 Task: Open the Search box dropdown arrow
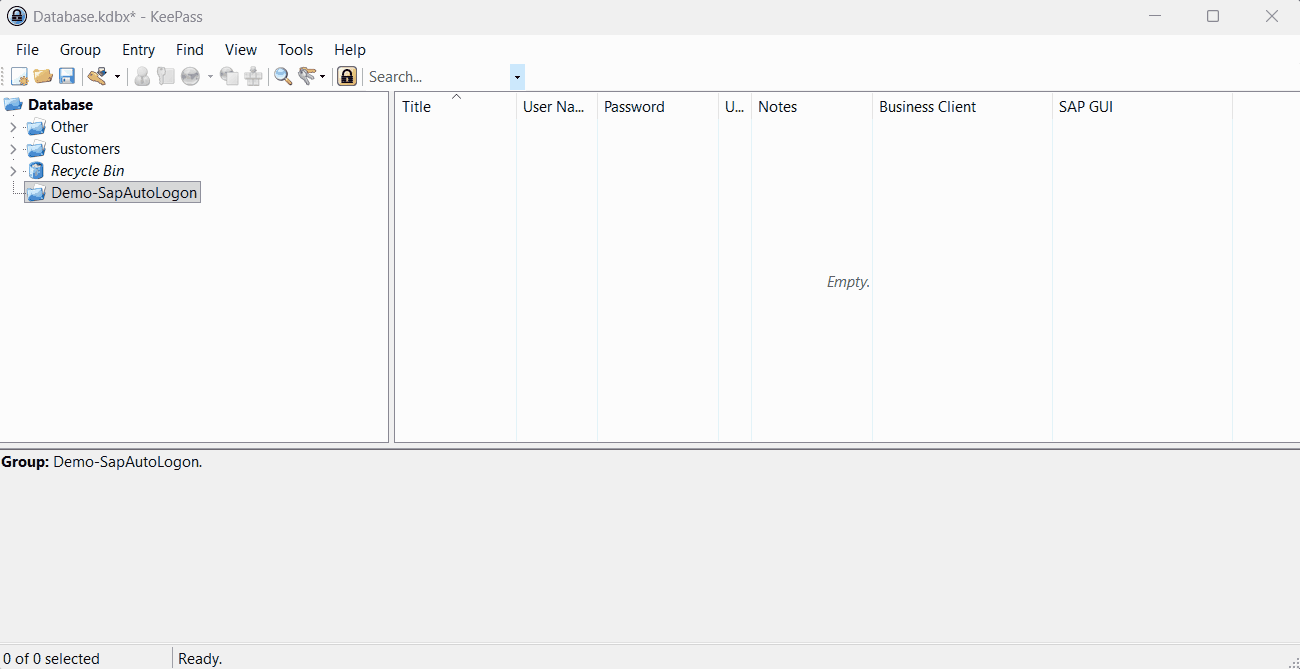tap(517, 77)
